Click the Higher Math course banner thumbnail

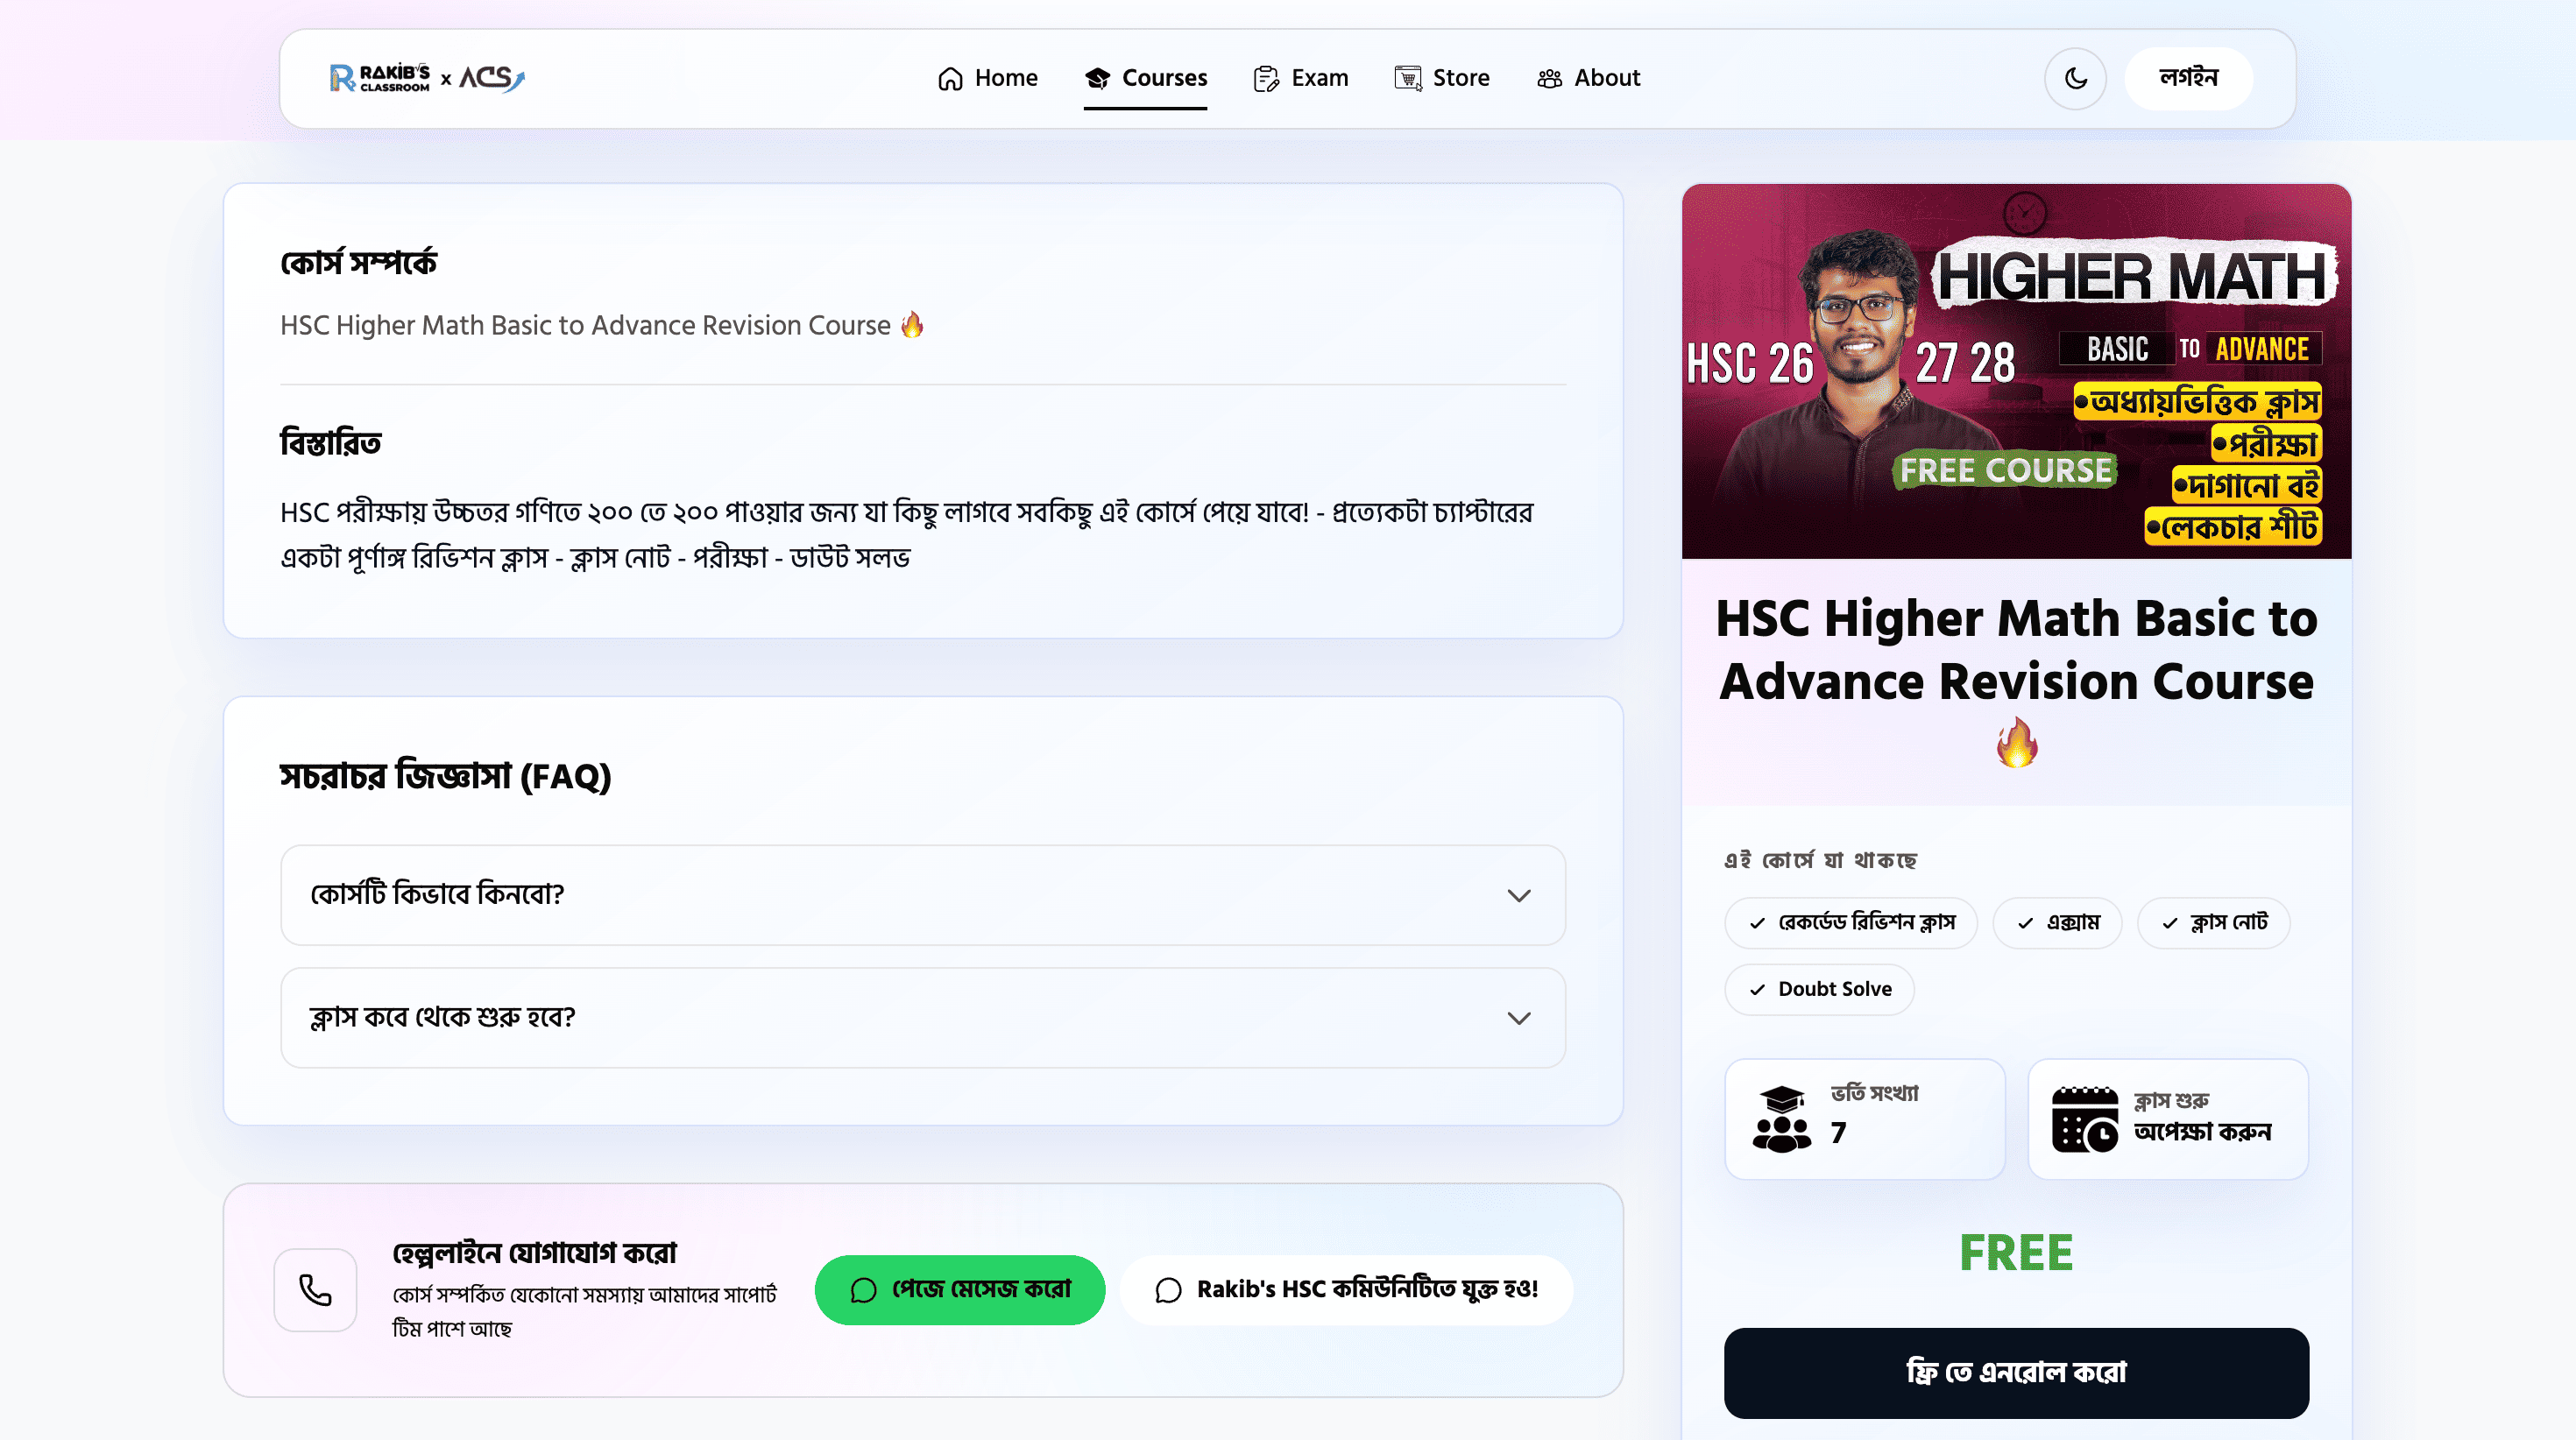2016,371
